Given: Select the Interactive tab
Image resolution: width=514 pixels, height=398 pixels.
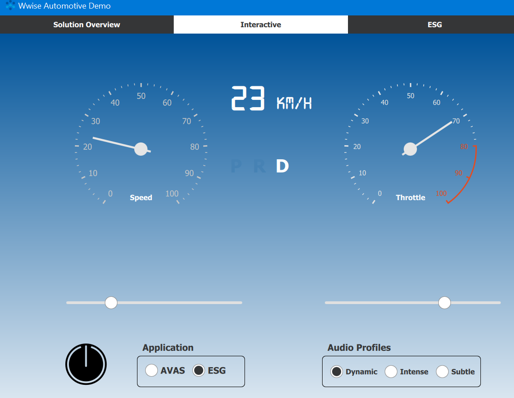Looking at the screenshot, I should tap(261, 25).
